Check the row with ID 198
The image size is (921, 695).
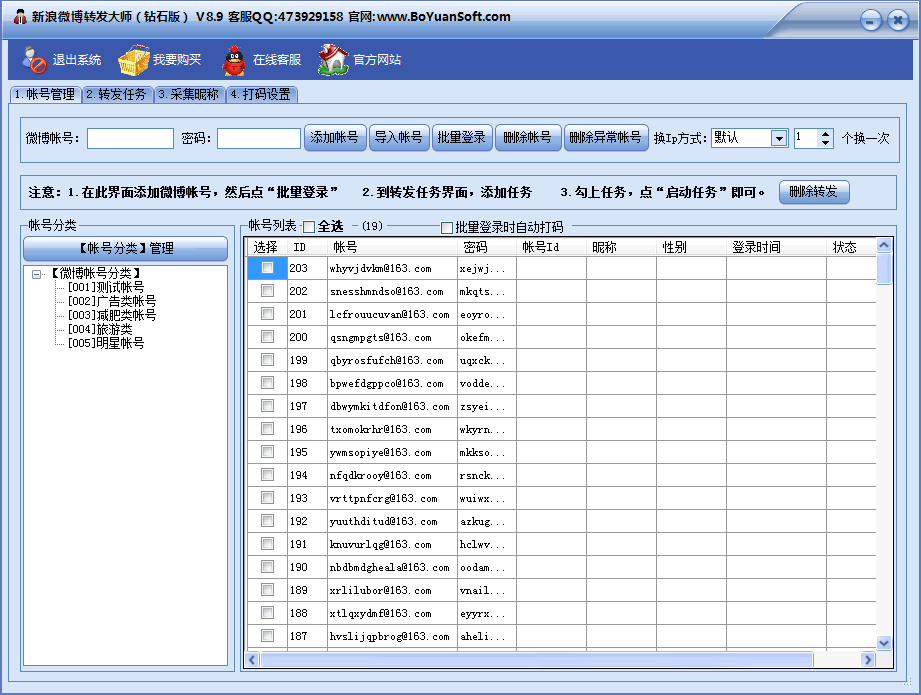tap(267, 382)
